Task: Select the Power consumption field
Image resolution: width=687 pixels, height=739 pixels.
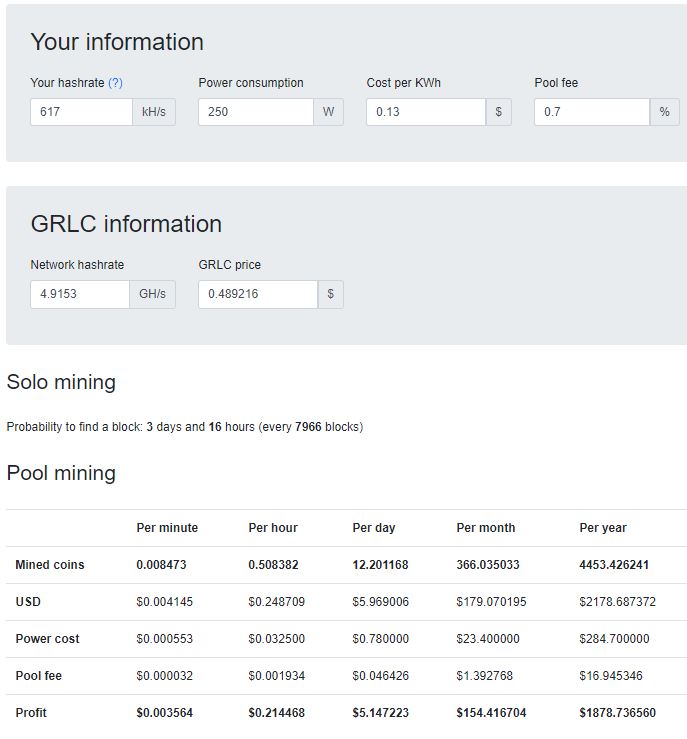Action: [x=256, y=112]
